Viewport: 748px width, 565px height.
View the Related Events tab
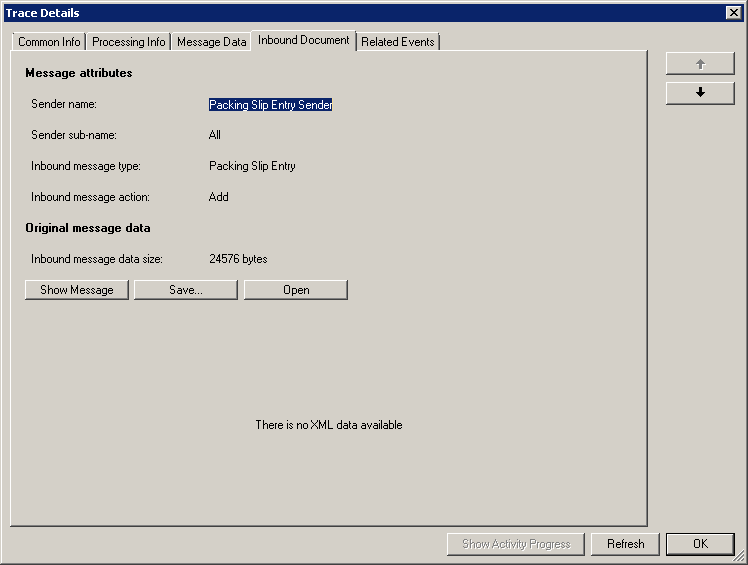click(397, 42)
